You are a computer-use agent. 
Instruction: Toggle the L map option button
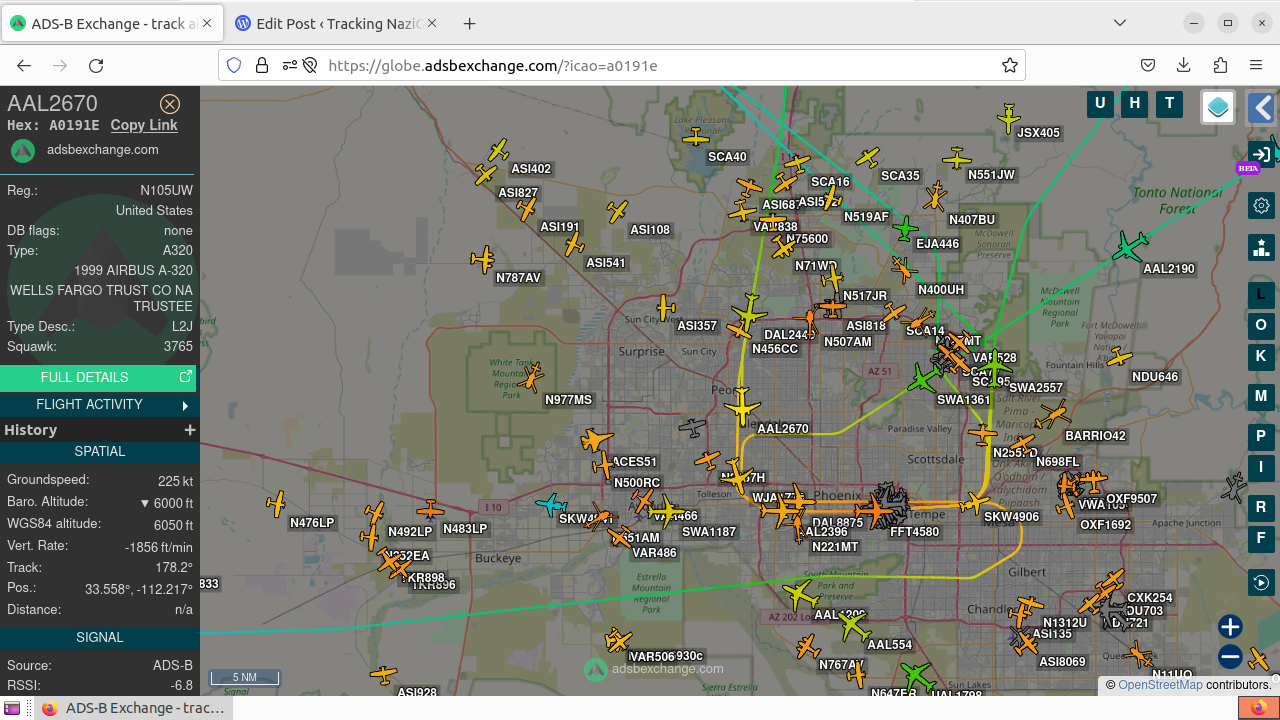(1261, 294)
